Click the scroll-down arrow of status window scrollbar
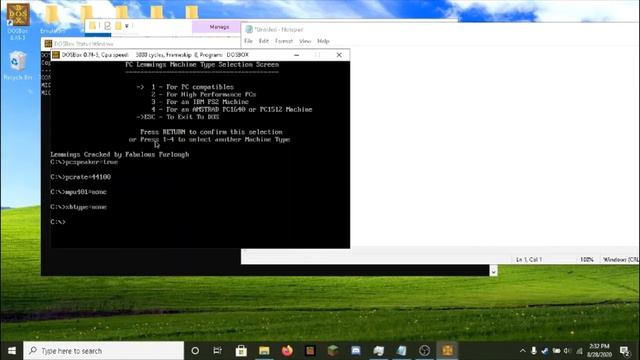Image resolution: width=640 pixels, height=360 pixels. coord(493,271)
